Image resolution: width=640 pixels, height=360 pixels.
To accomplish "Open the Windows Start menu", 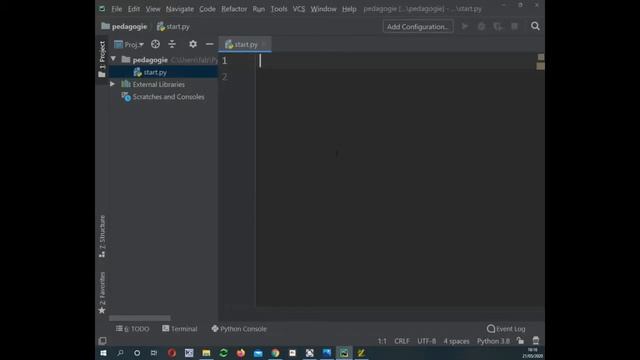I will coord(103,353).
